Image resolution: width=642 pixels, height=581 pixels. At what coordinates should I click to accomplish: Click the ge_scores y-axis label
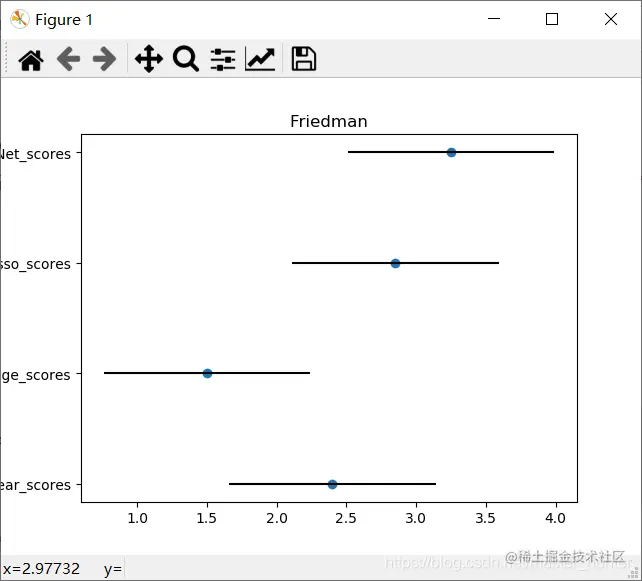35,375
